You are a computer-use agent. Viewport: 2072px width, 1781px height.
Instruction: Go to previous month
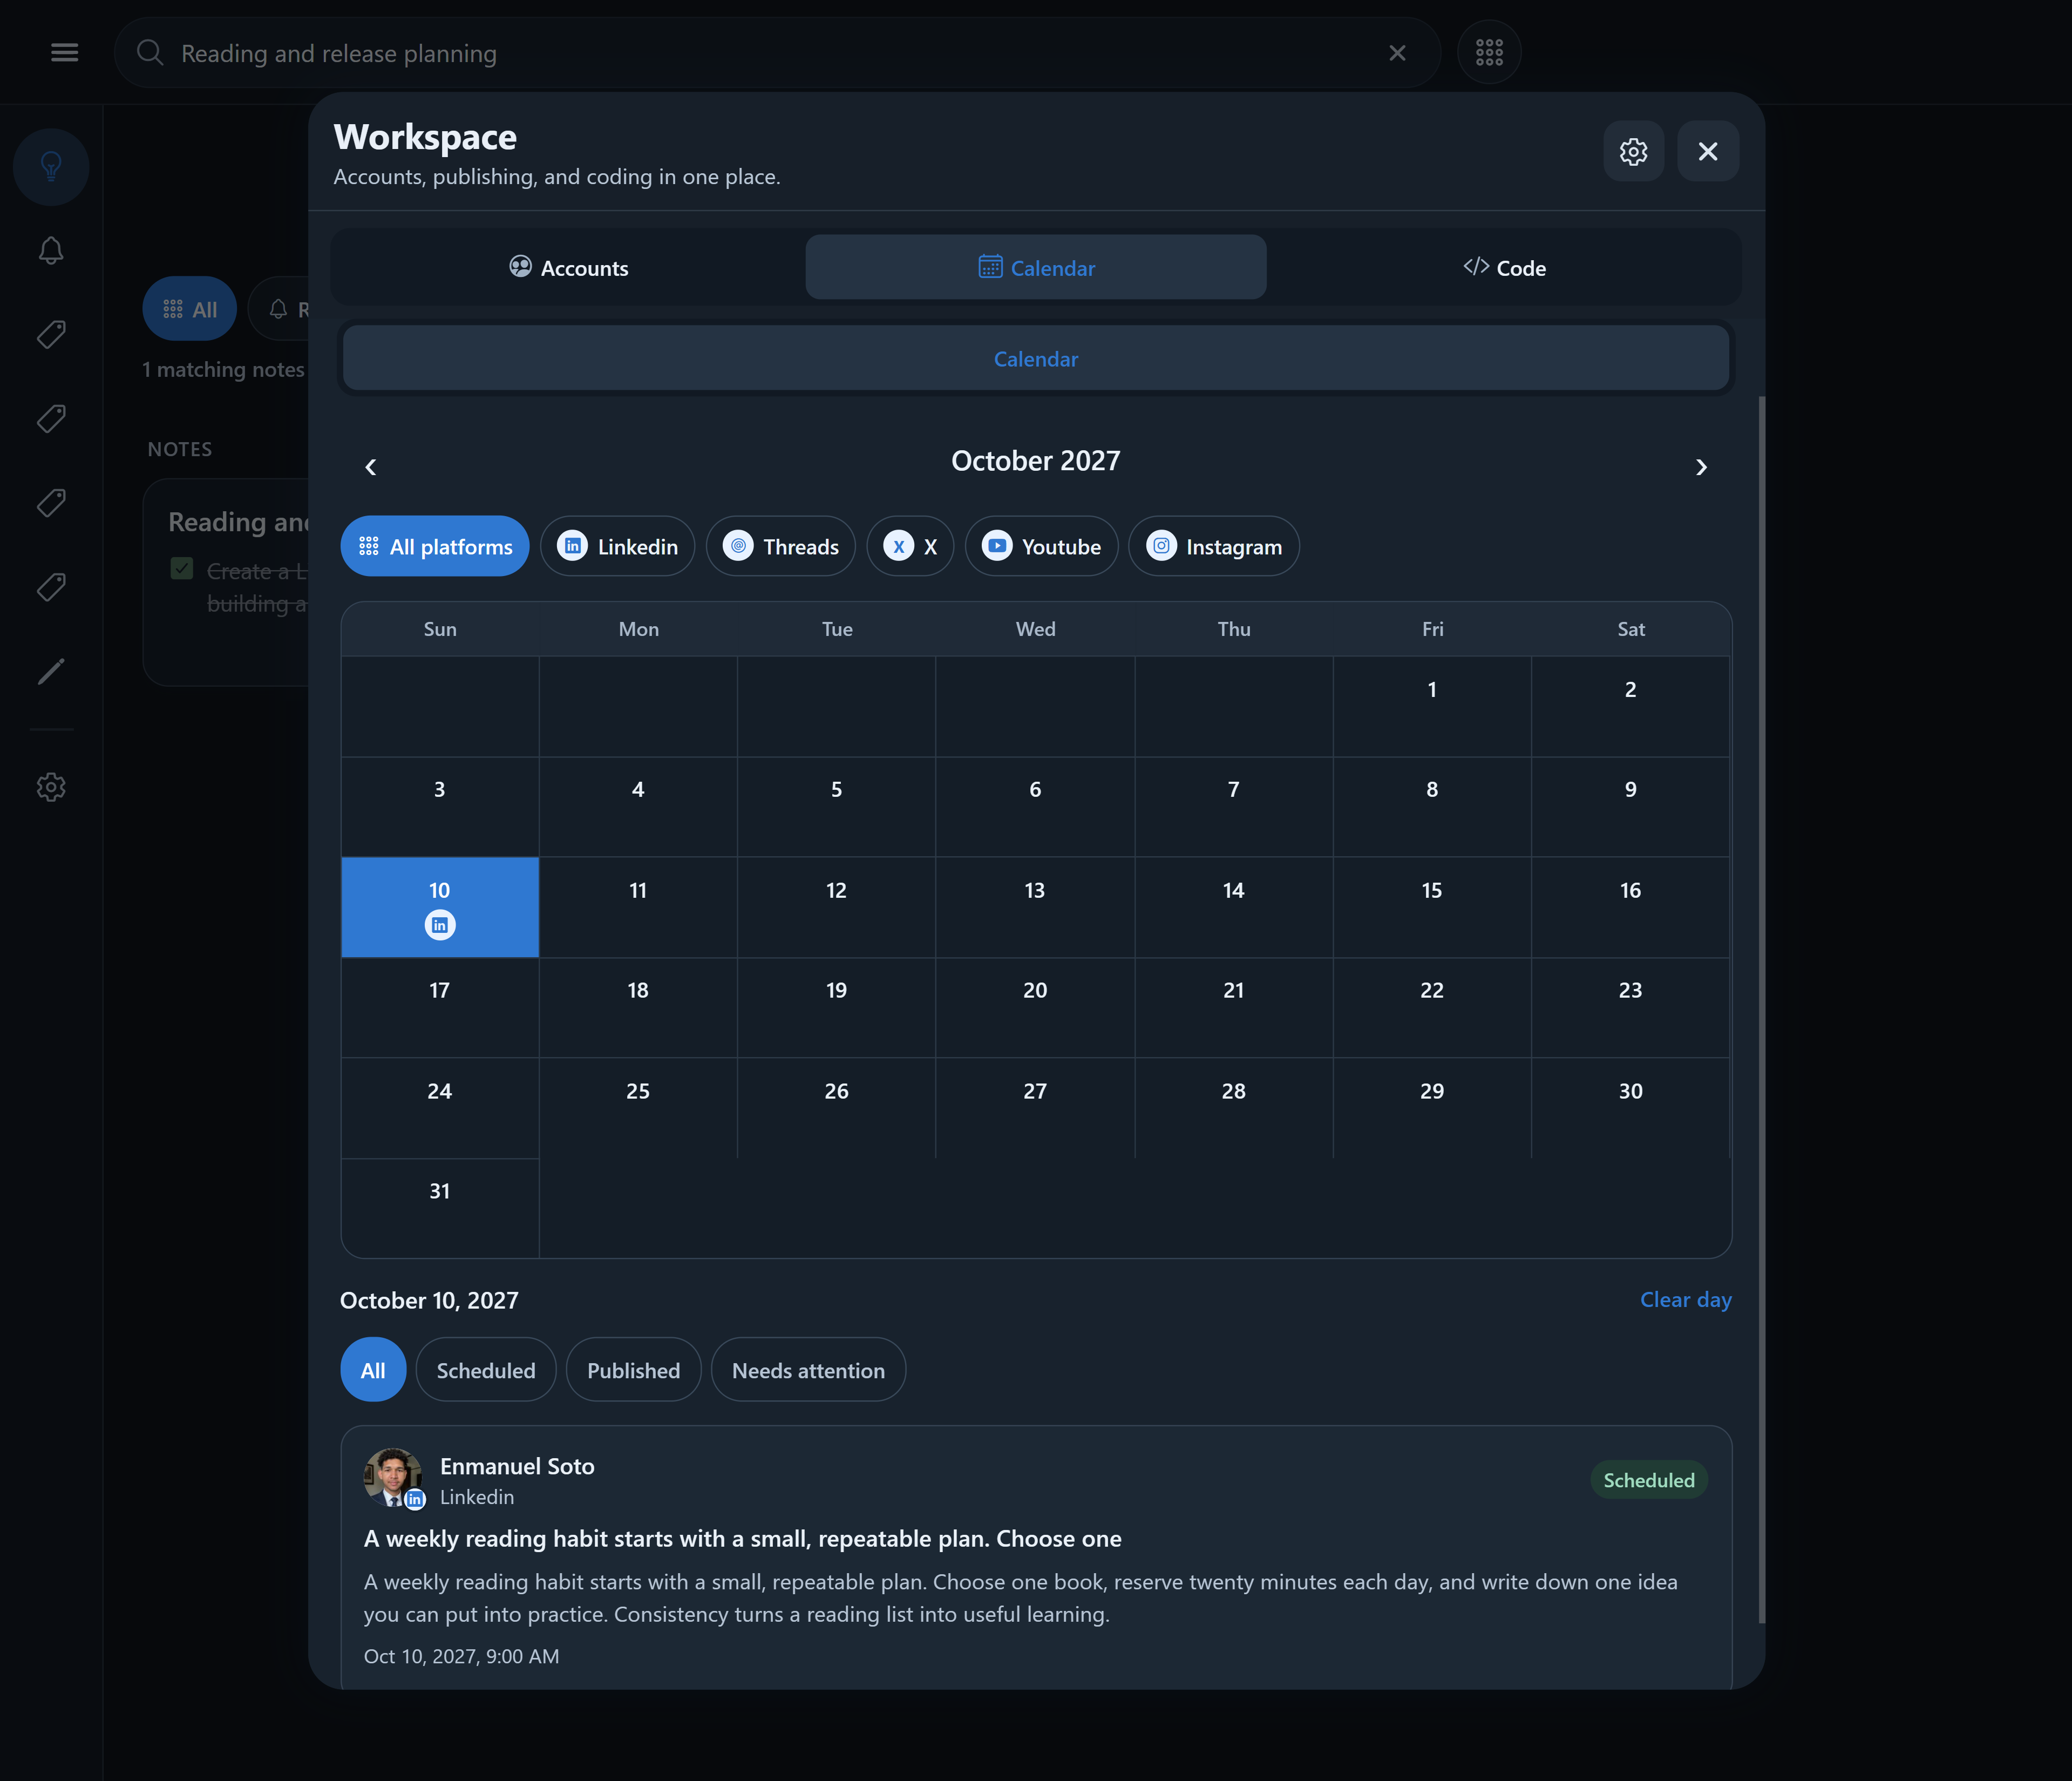click(x=371, y=467)
